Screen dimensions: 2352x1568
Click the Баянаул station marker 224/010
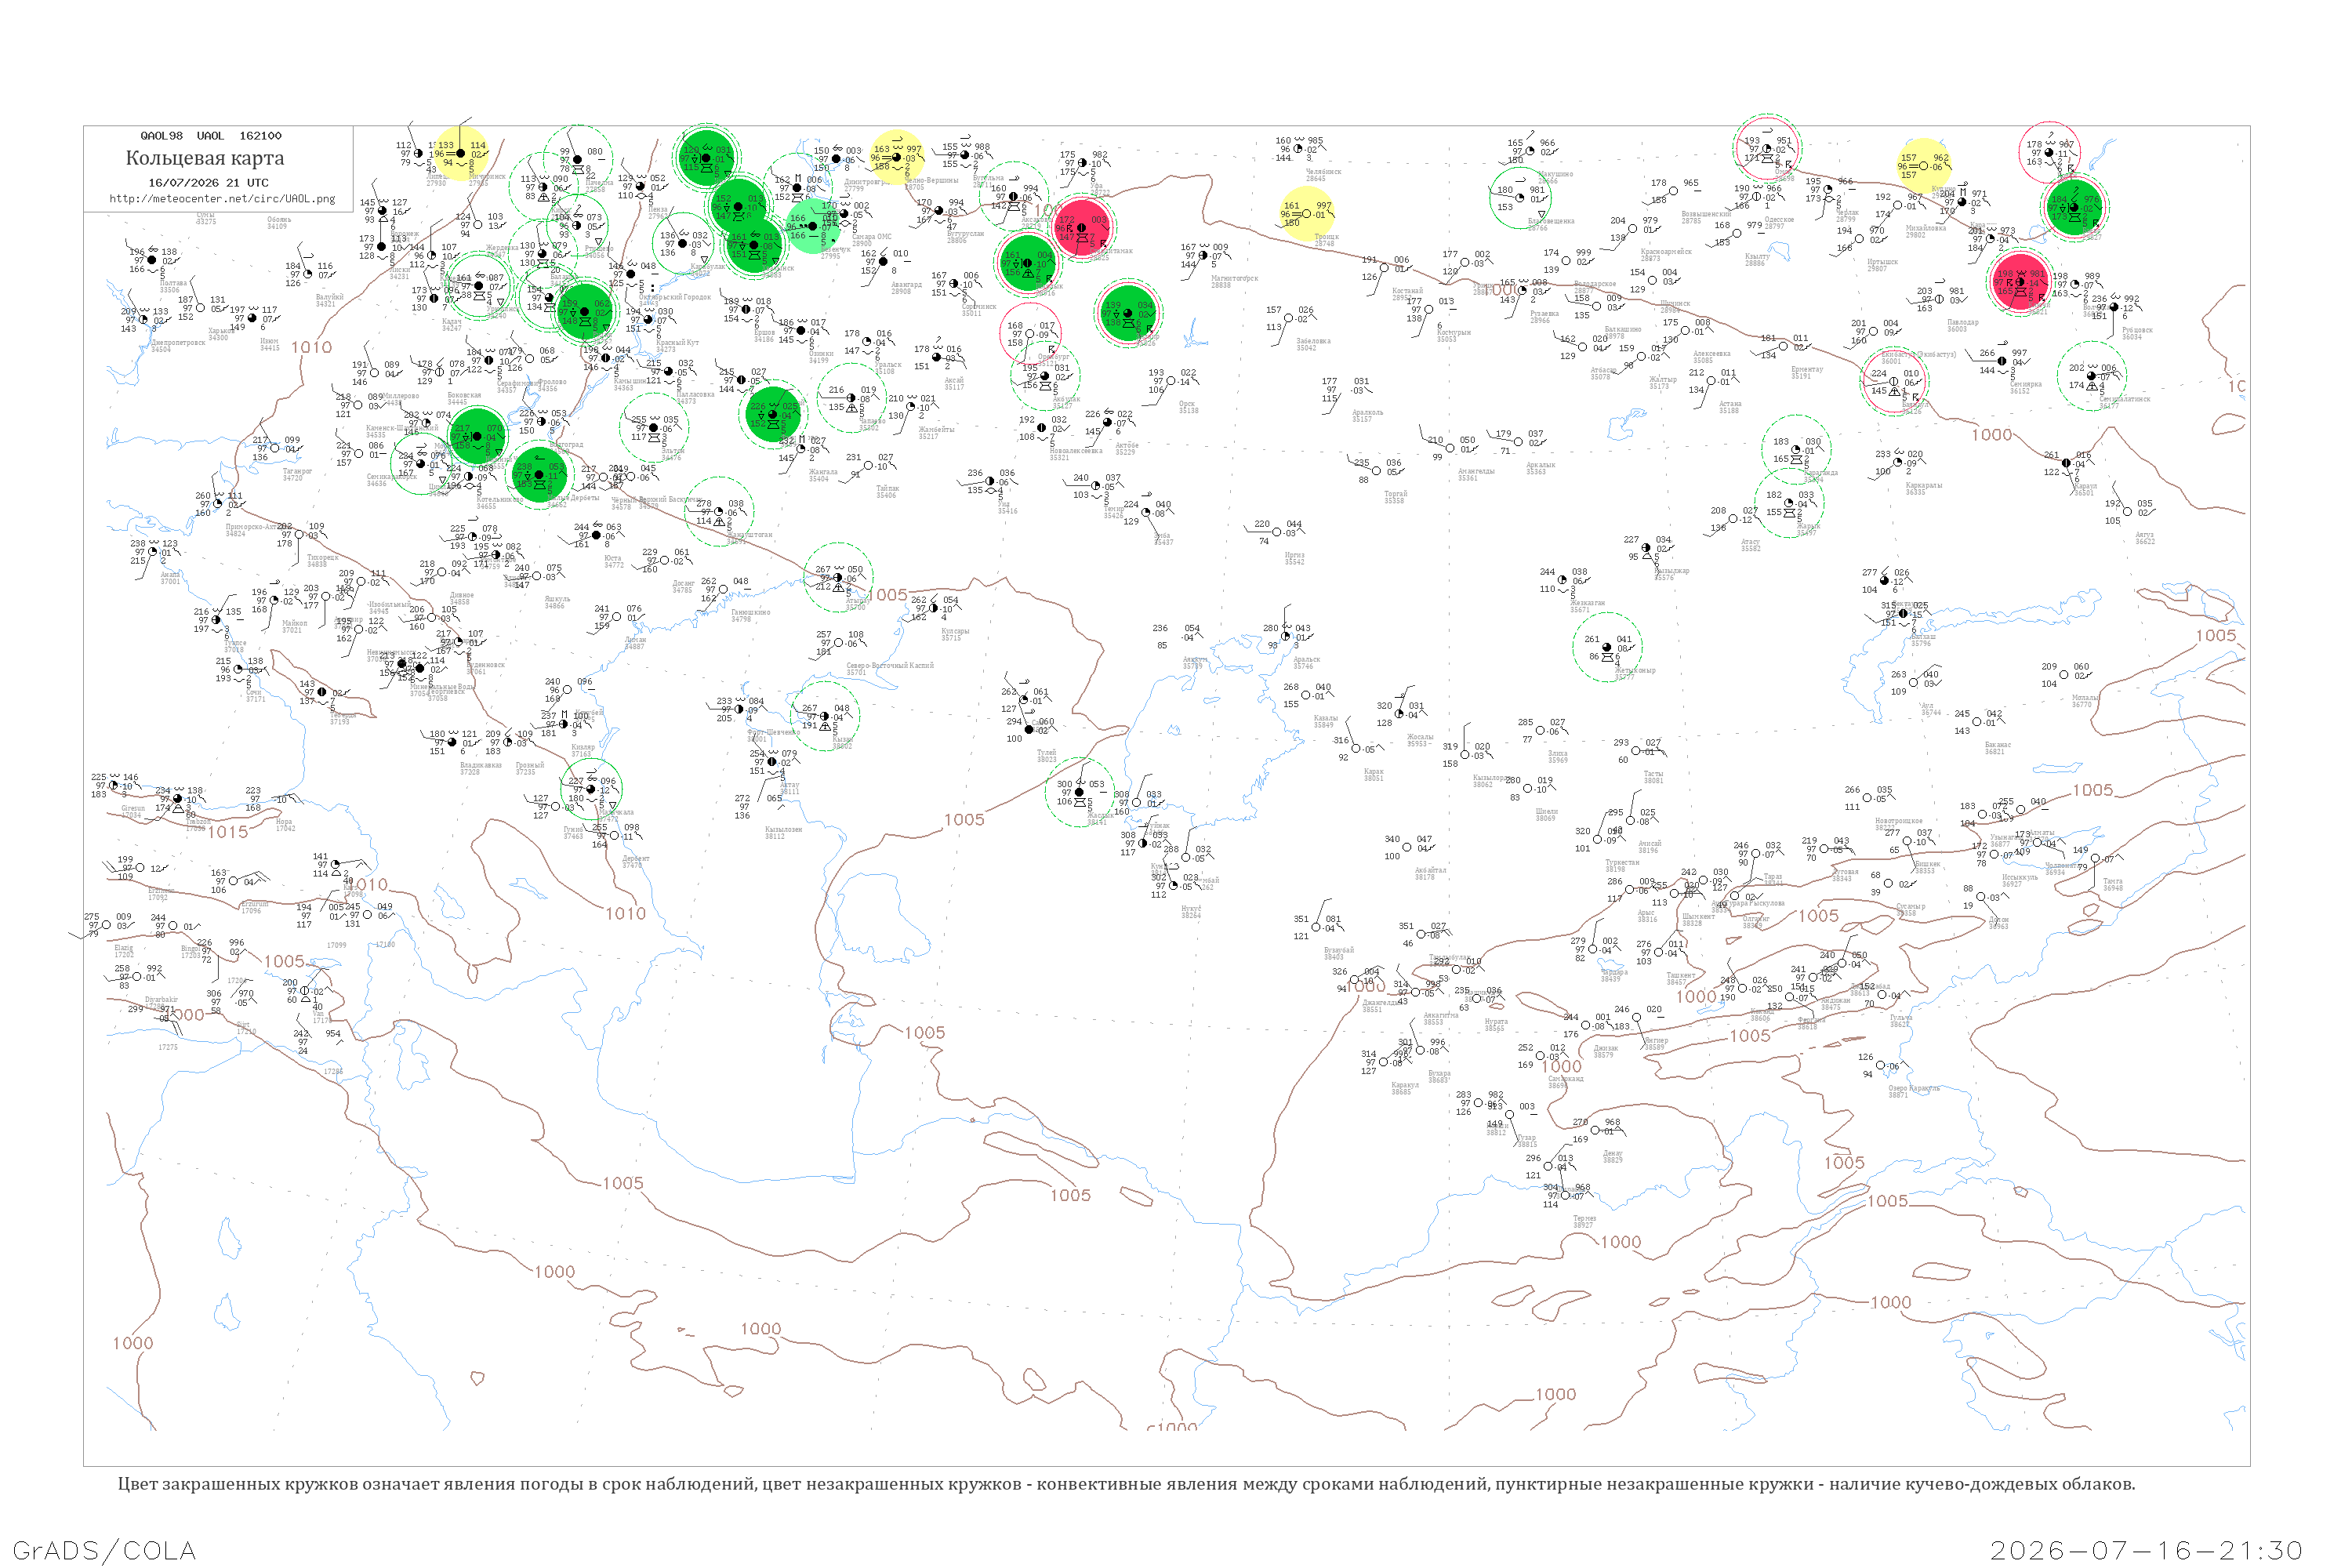click(x=1893, y=382)
